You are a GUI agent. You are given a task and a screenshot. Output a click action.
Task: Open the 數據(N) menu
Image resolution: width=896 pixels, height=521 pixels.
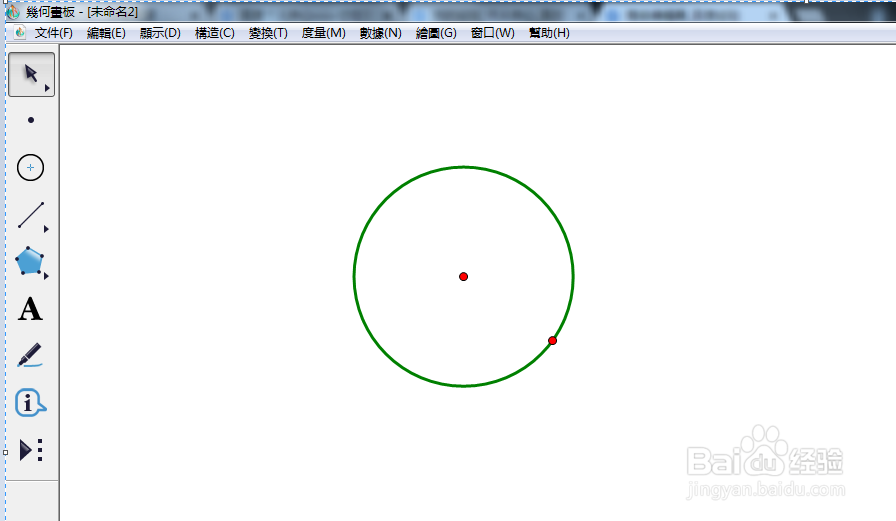coord(381,33)
